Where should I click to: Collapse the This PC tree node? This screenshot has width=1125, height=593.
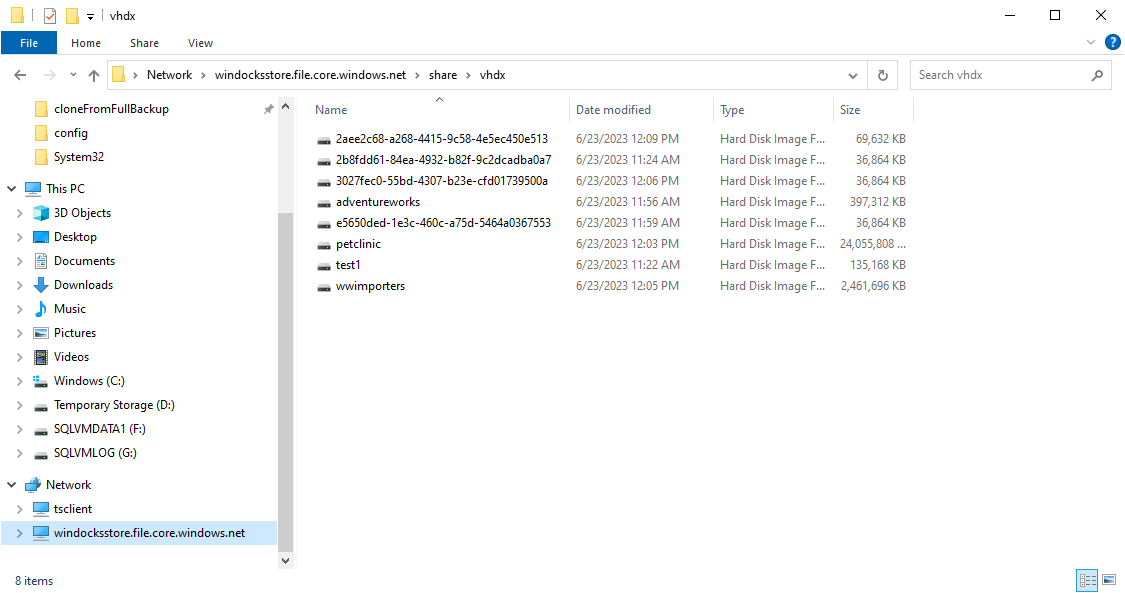(11, 189)
